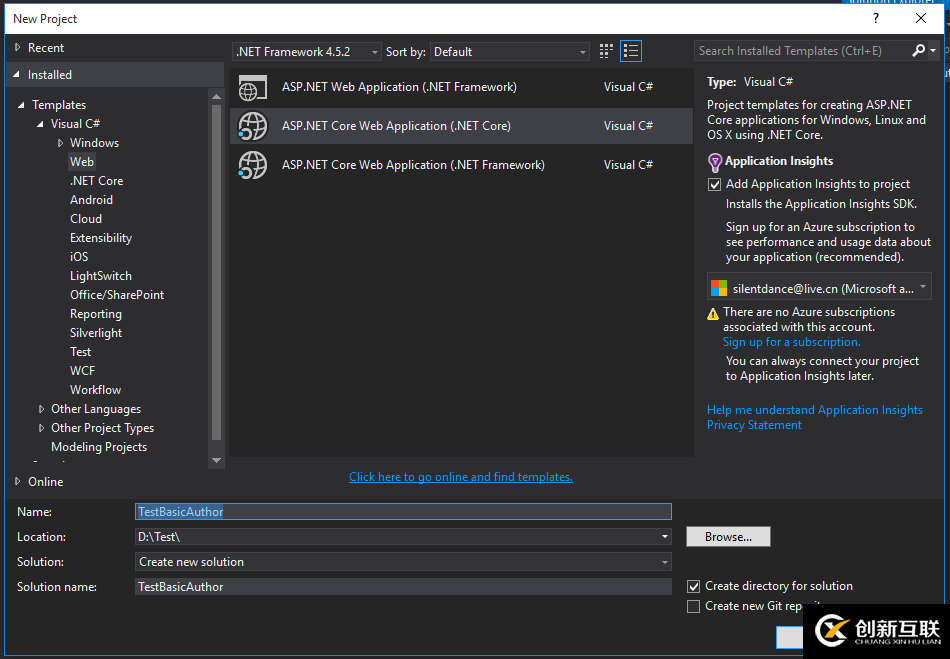Open the dialog help question mark
This screenshot has height=659, width=950.
875,18
